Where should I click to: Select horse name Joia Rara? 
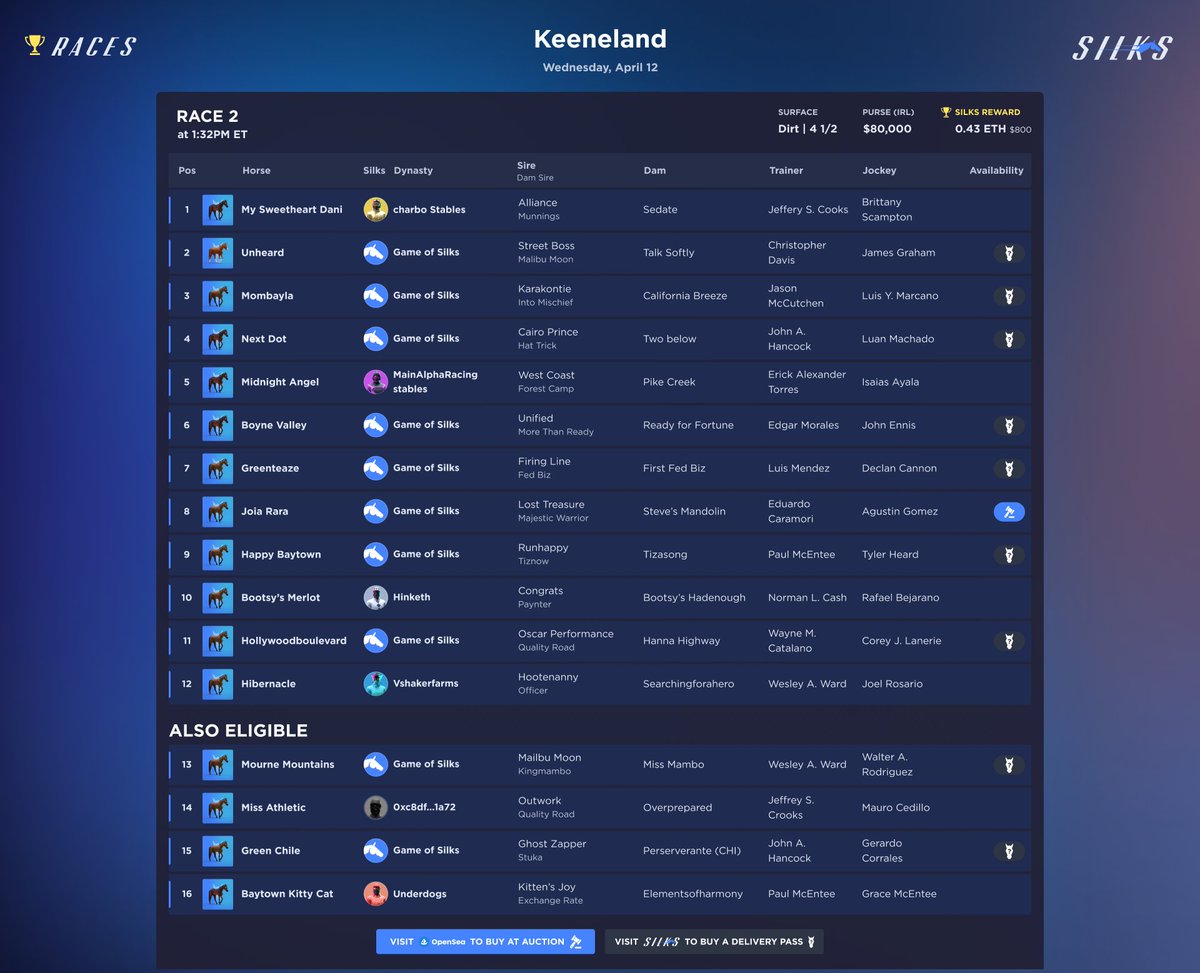[265, 511]
